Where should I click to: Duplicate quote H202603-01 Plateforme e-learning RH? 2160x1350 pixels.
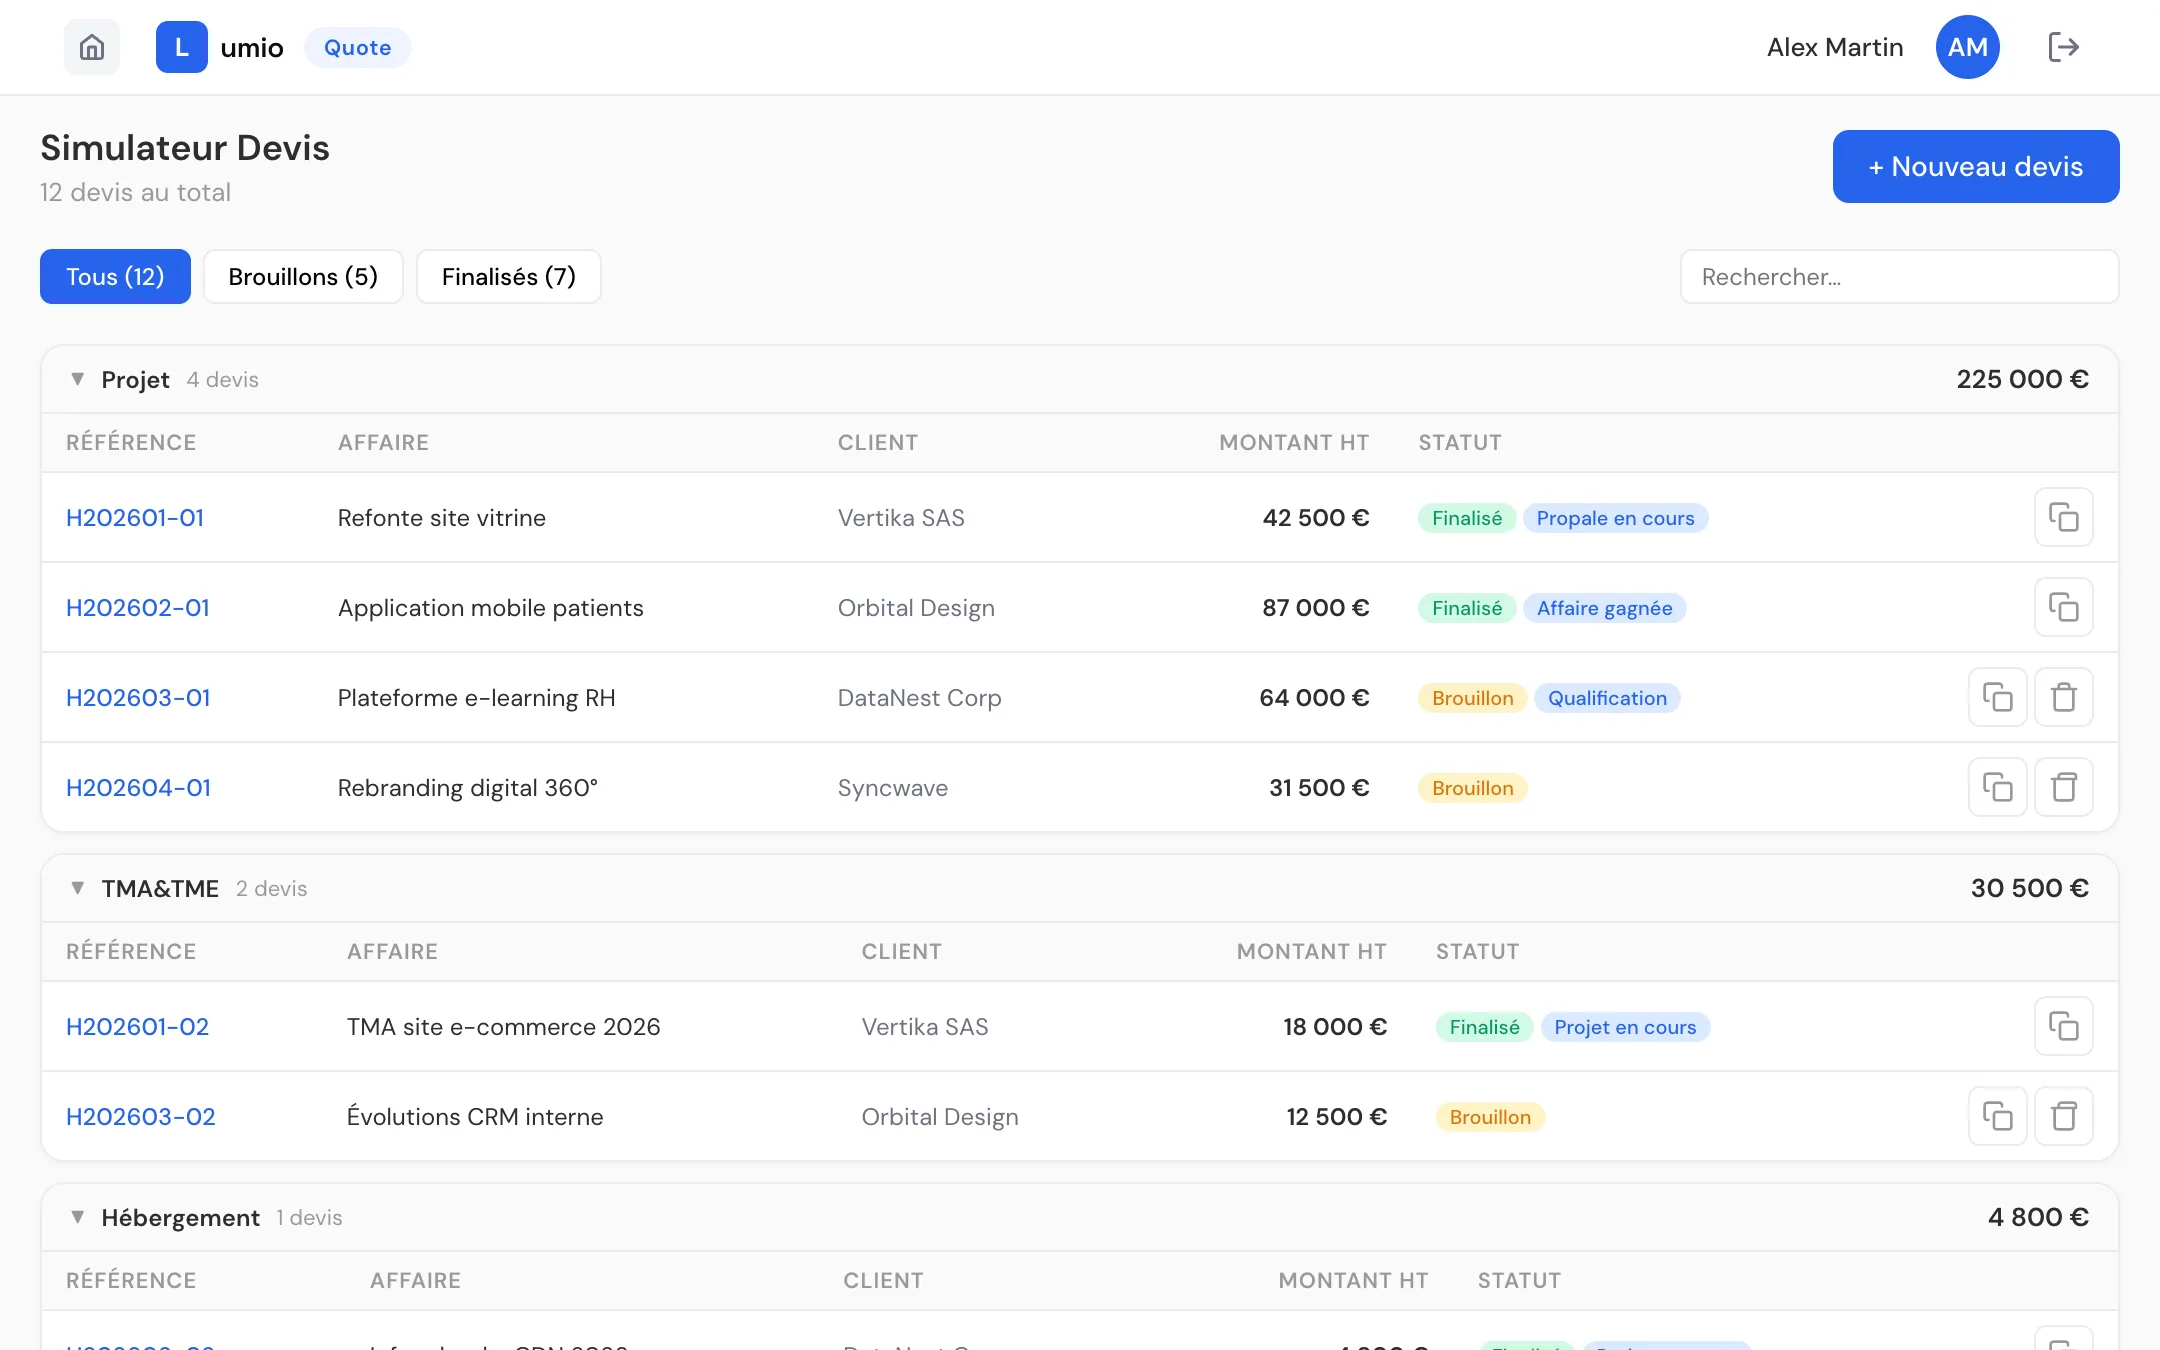pyautogui.click(x=1998, y=697)
